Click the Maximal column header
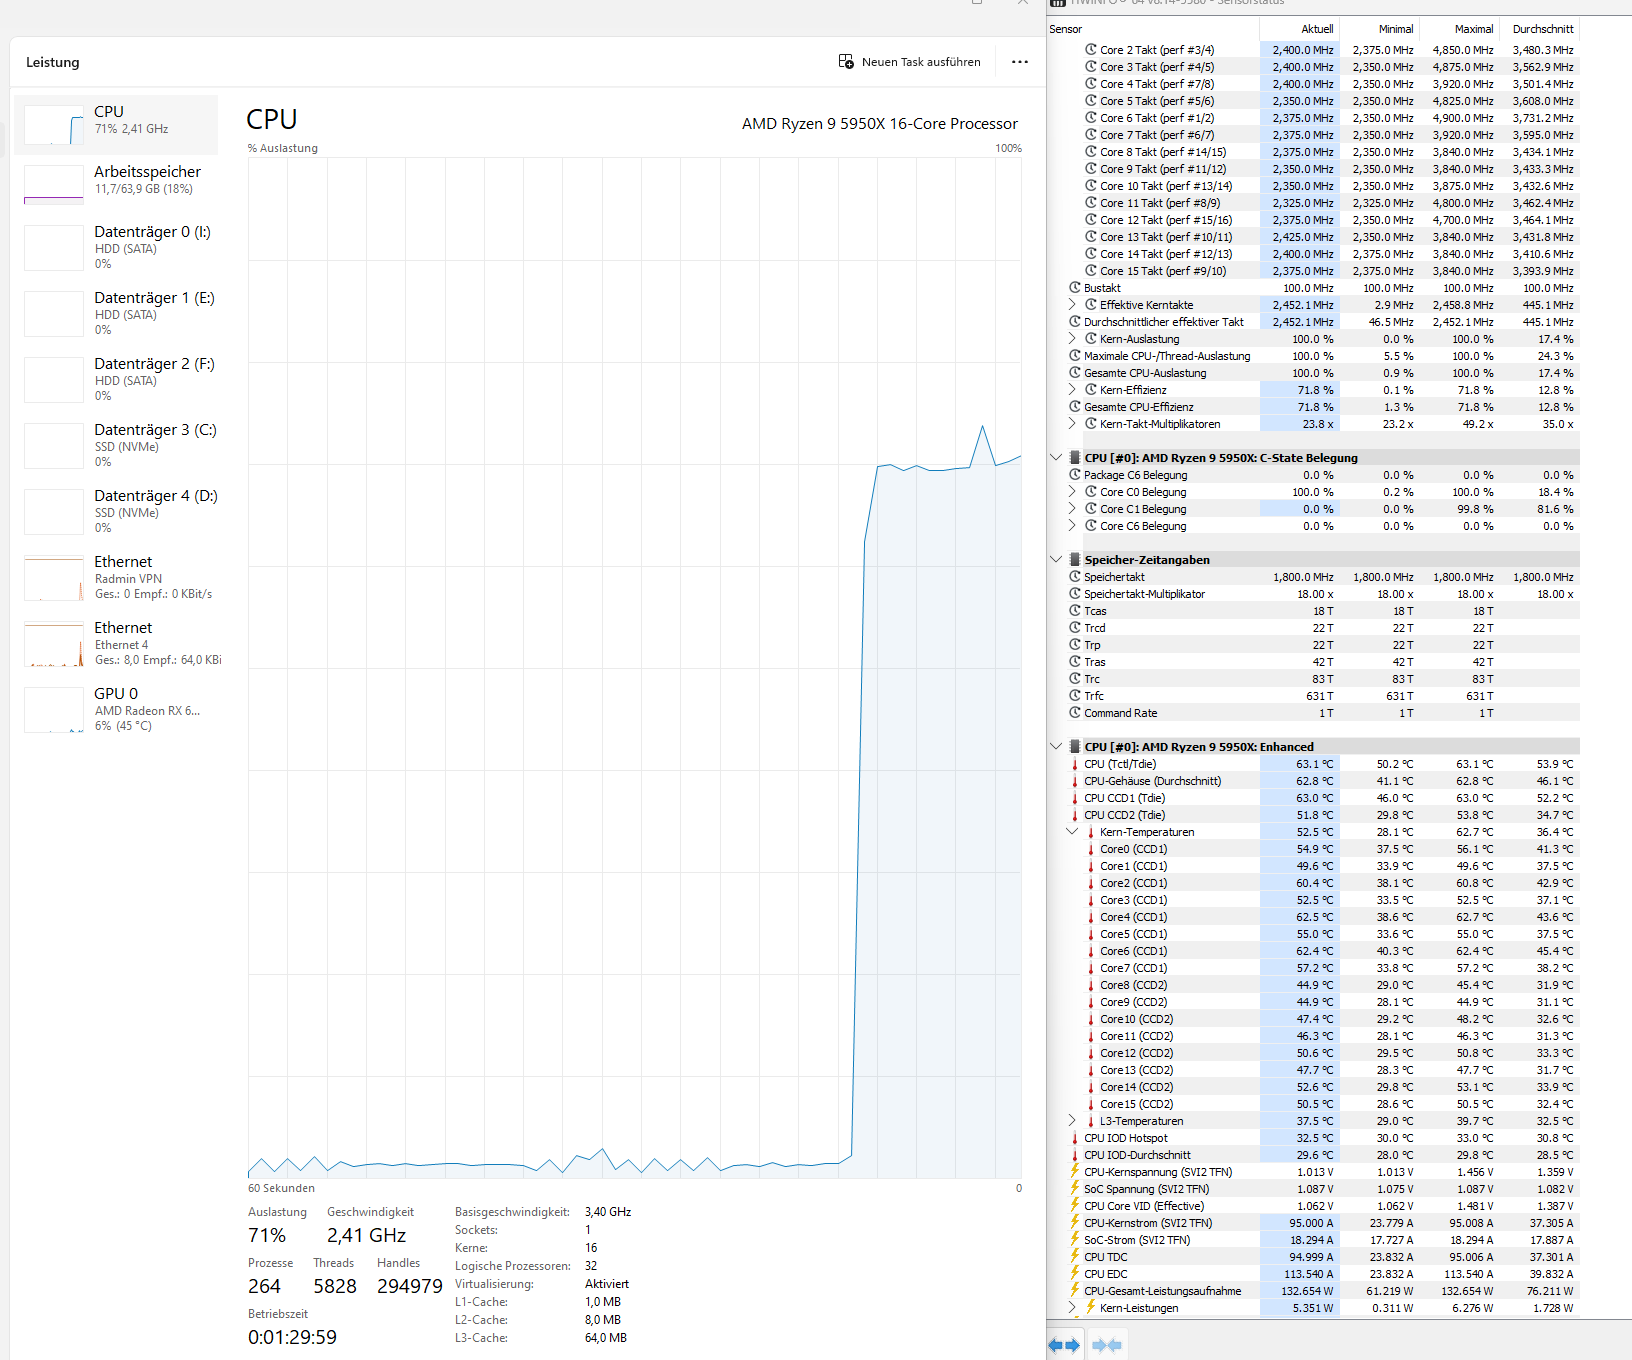The height and width of the screenshot is (1360, 1632). pyautogui.click(x=1459, y=29)
